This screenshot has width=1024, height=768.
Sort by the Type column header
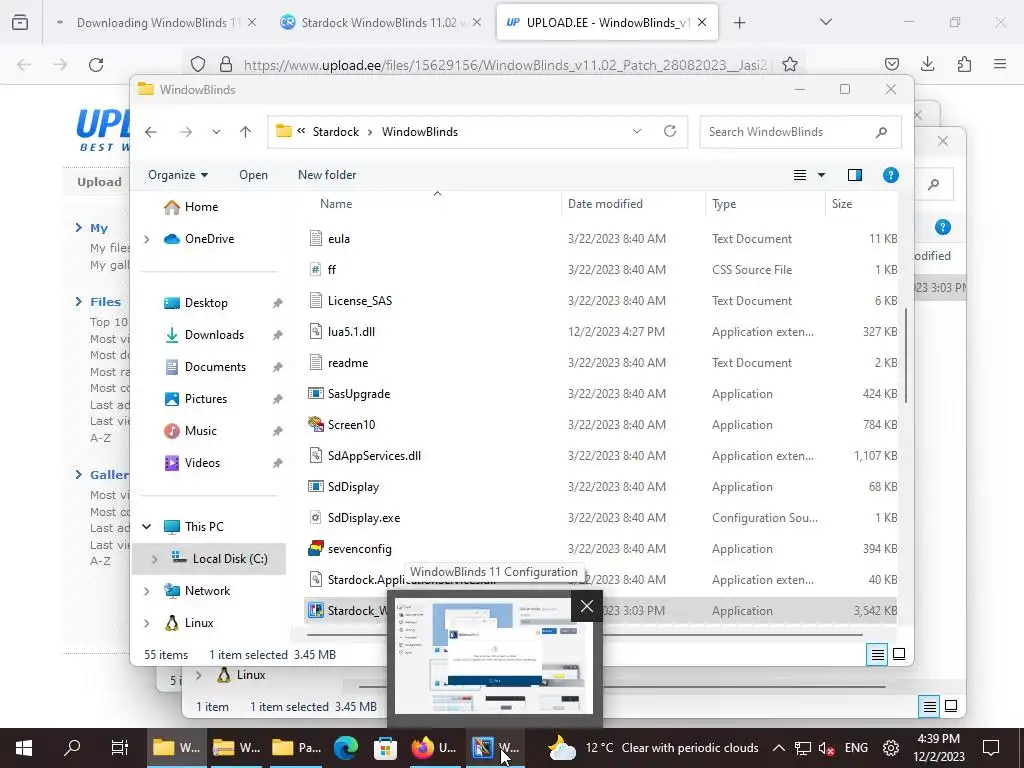[724, 204]
